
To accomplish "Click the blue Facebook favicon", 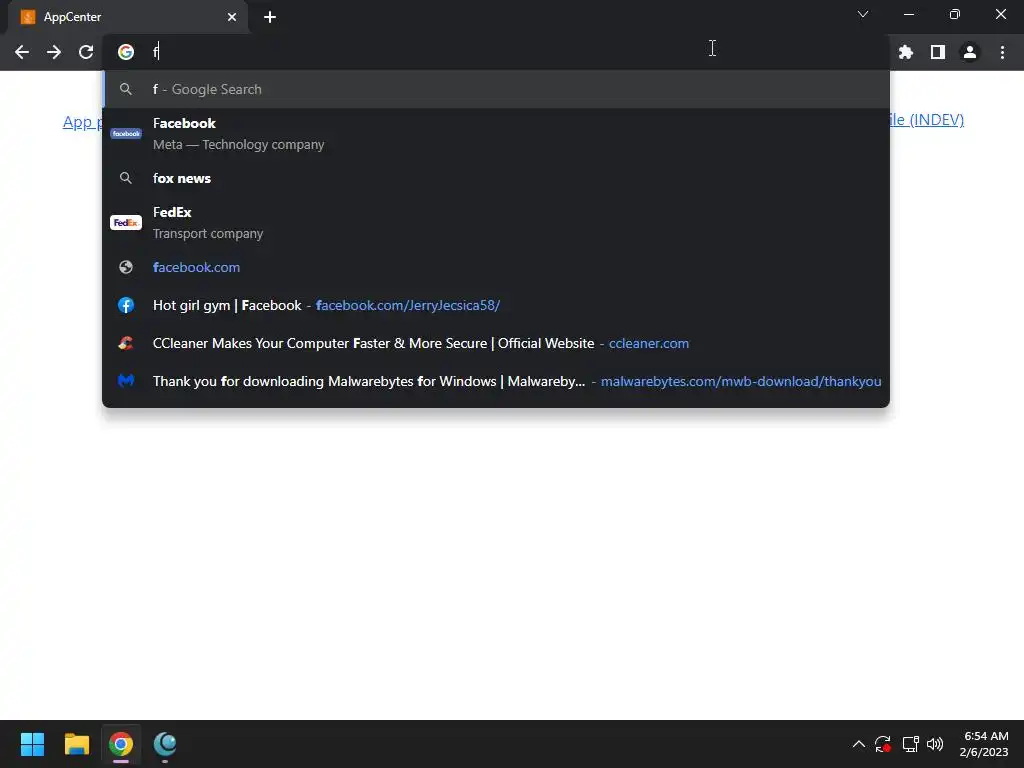I will (126, 305).
